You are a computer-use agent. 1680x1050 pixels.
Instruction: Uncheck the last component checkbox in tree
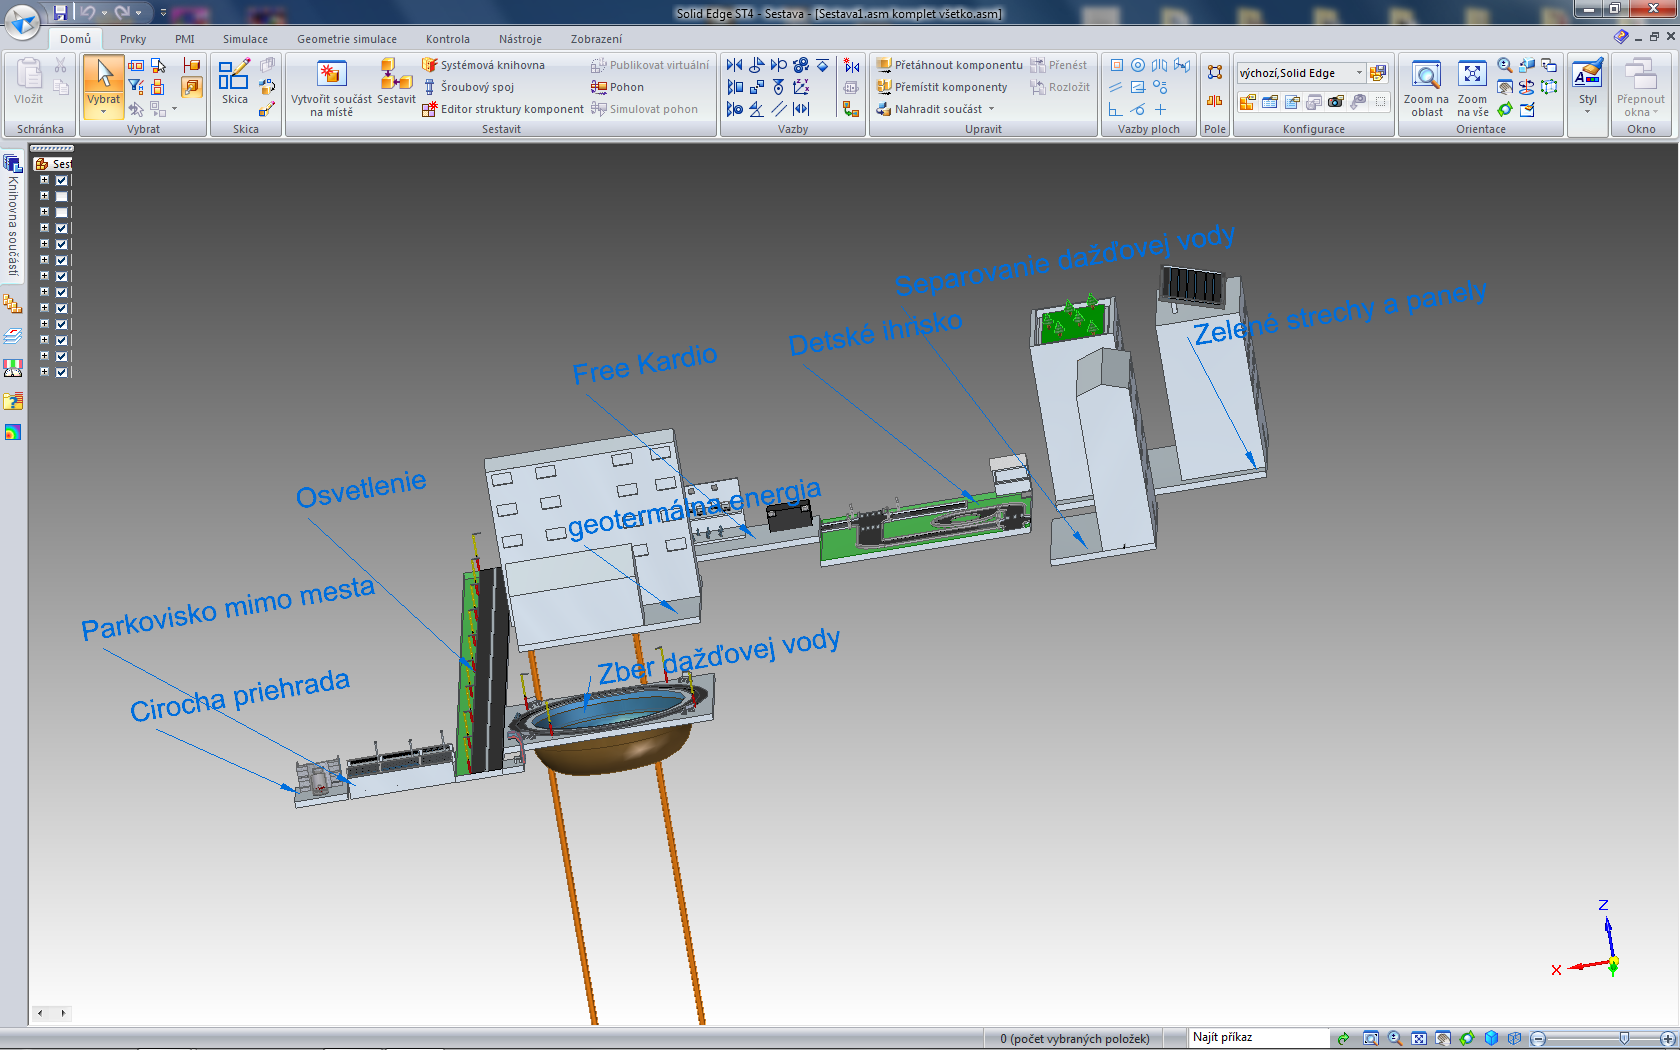point(62,372)
